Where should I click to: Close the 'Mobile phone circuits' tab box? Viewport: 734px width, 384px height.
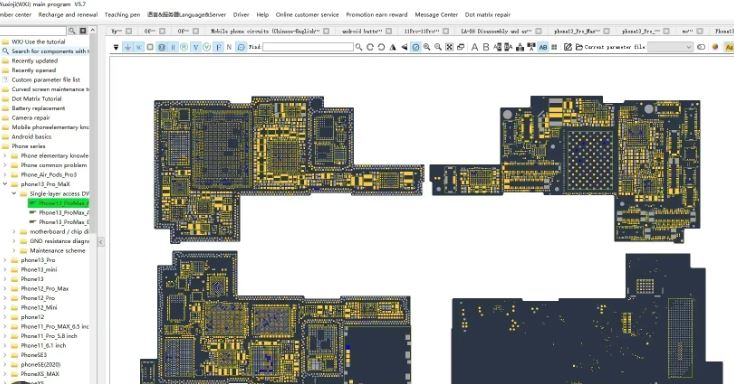[326, 31]
